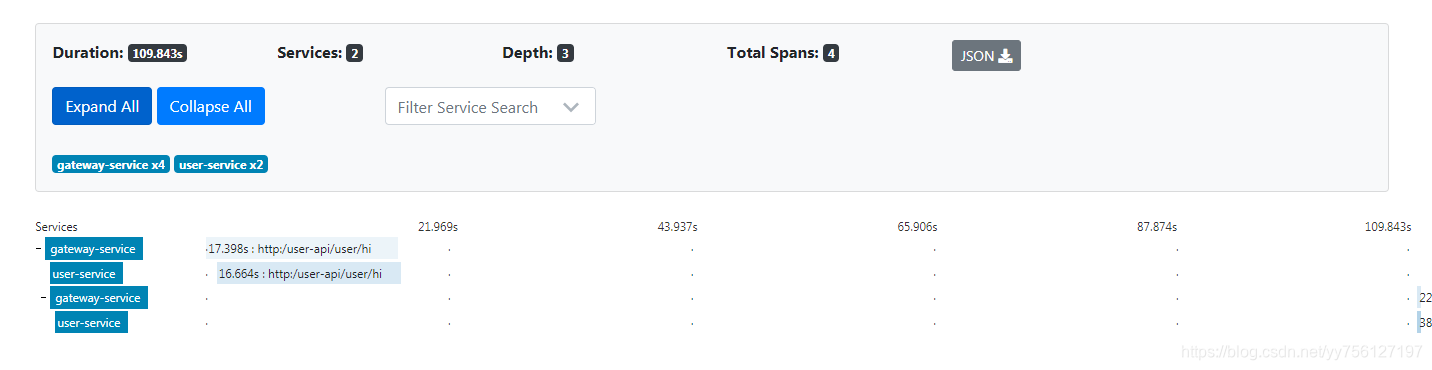Click the span bar labeled 38
The height and width of the screenshot is (370, 1432).
point(1424,323)
